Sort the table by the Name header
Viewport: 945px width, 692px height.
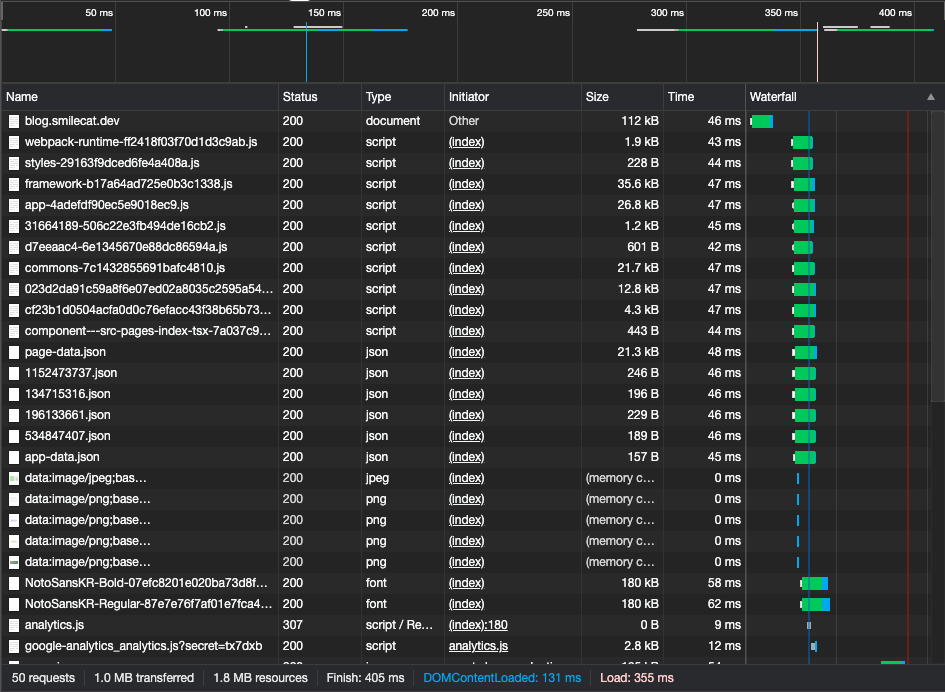coord(22,97)
